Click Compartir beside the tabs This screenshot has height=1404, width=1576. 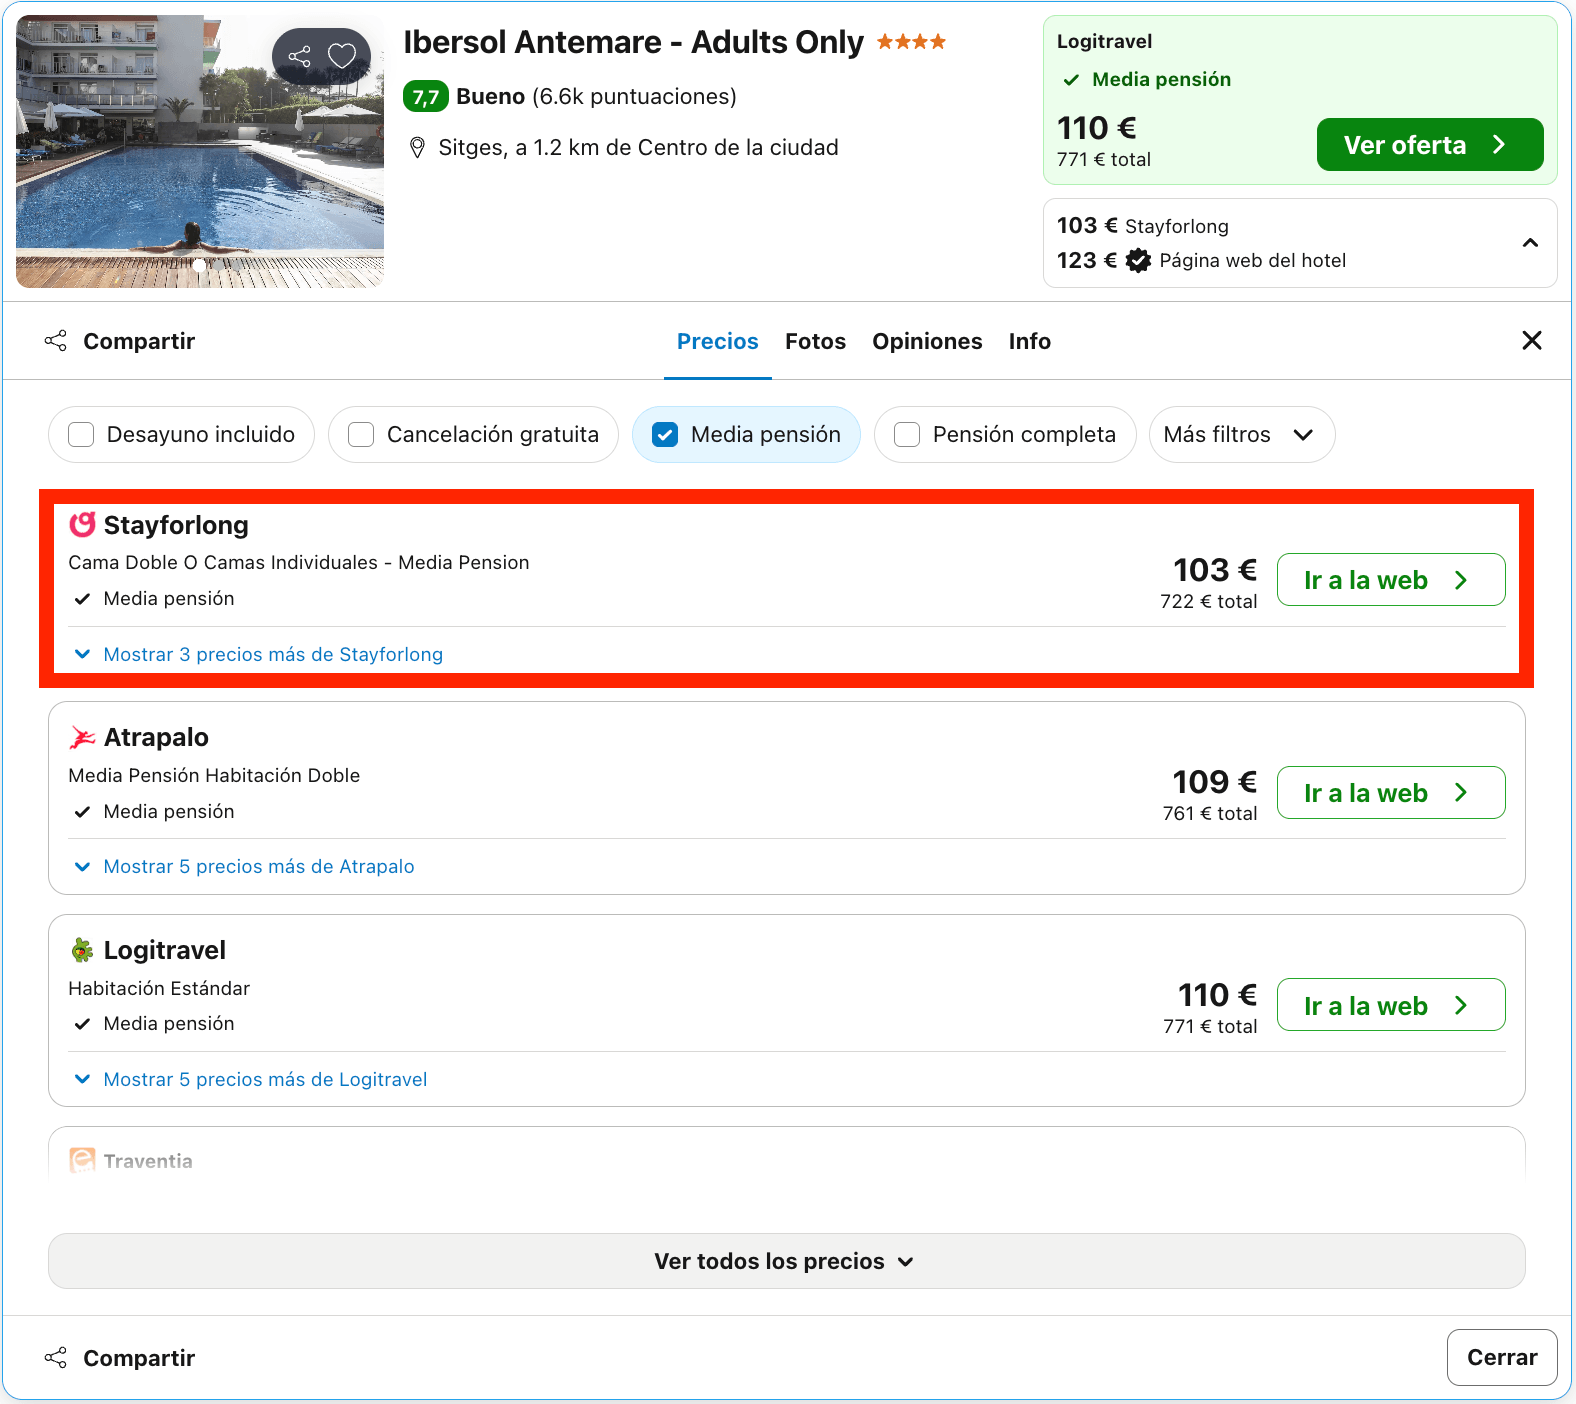pyautogui.click(x=120, y=342)
